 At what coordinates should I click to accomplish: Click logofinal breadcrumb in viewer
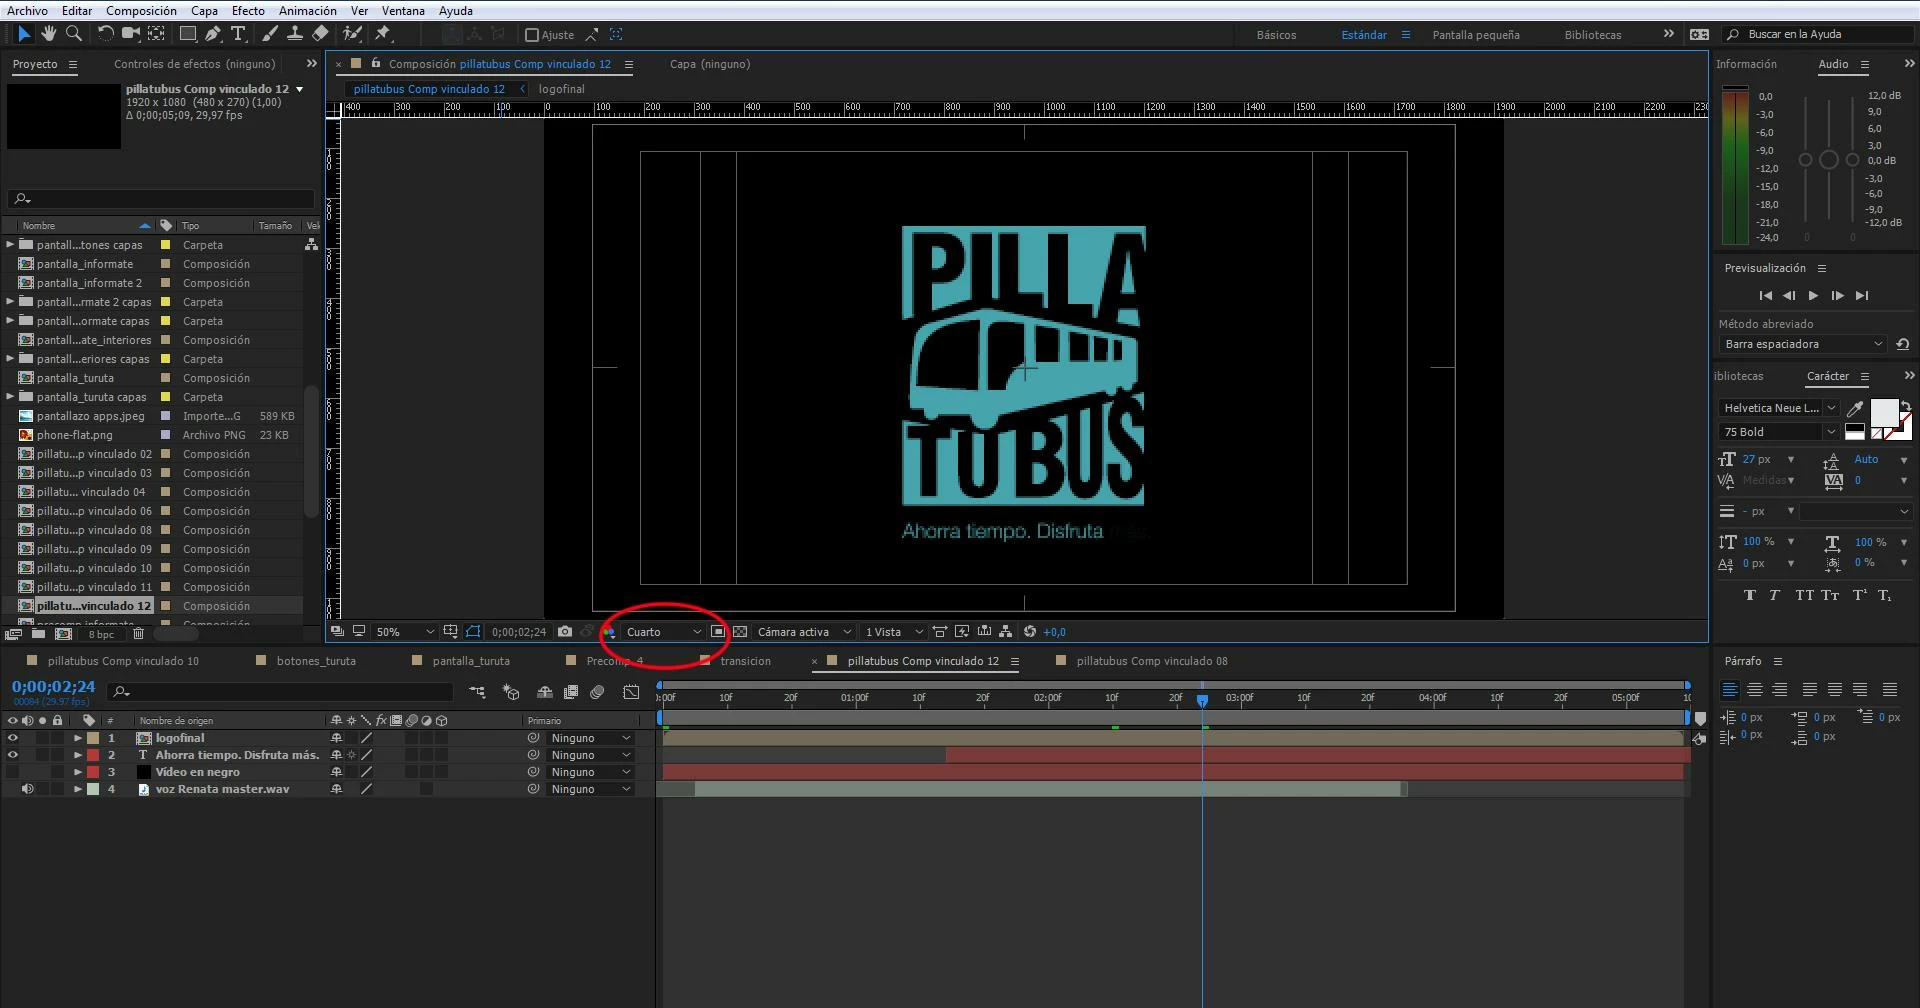tap(561, 89)
